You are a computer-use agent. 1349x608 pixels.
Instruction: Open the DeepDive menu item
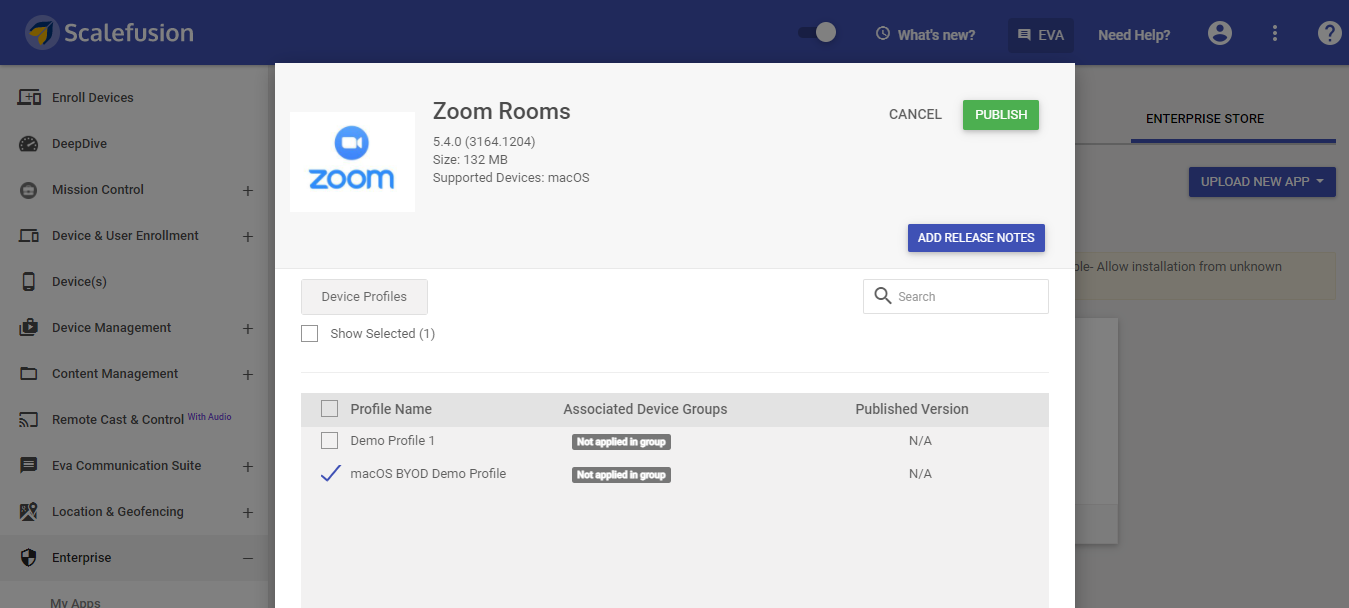click(79, 143)
